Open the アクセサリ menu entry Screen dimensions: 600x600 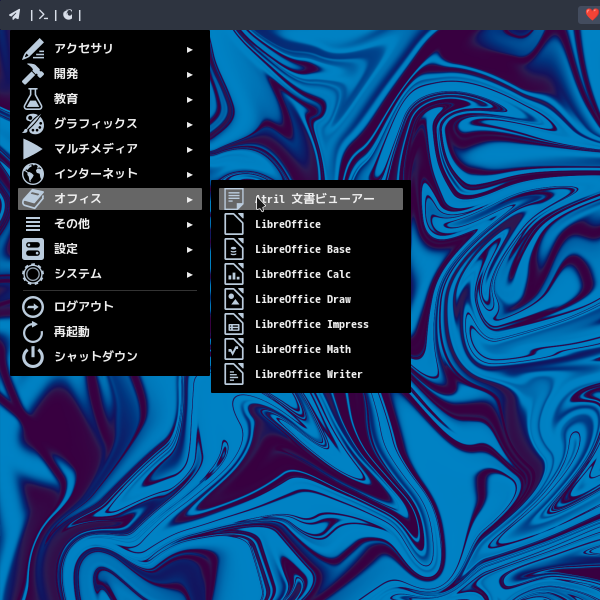[110, 49]
